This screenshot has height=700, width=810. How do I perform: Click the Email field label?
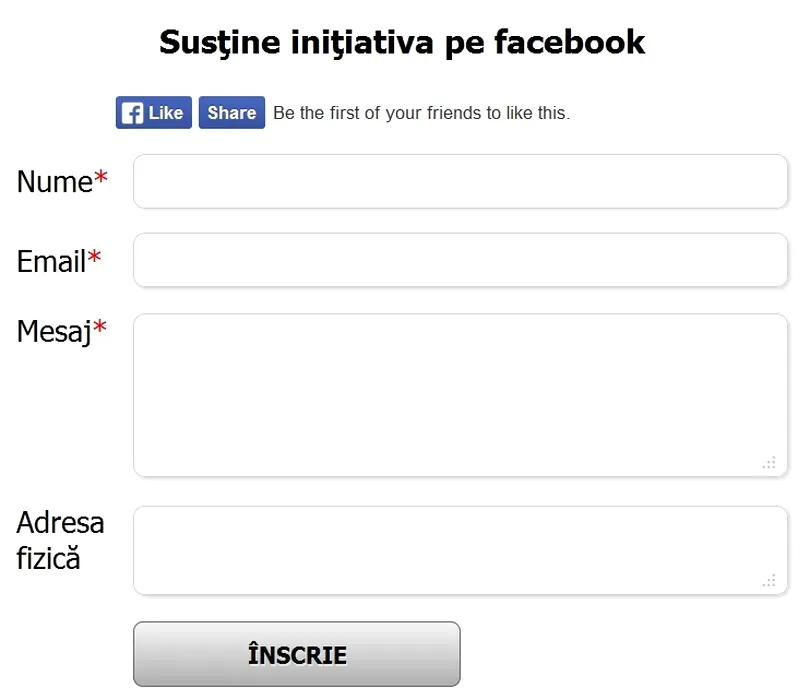pyautogui.click(x=51, y=262)
